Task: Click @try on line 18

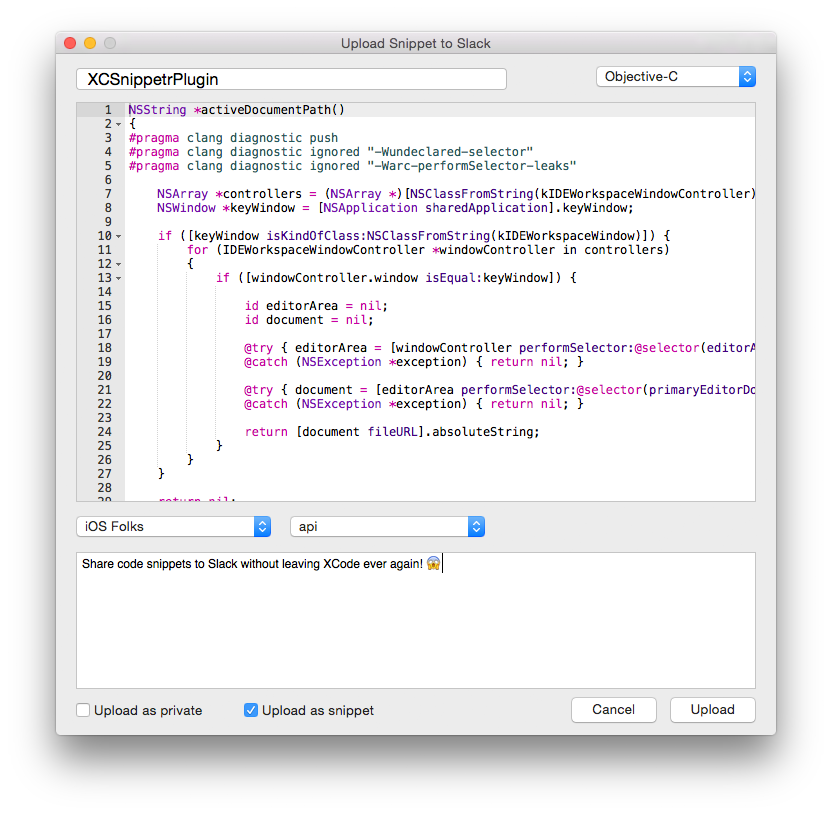Action: pyautogui.click(x=258, y=348)
